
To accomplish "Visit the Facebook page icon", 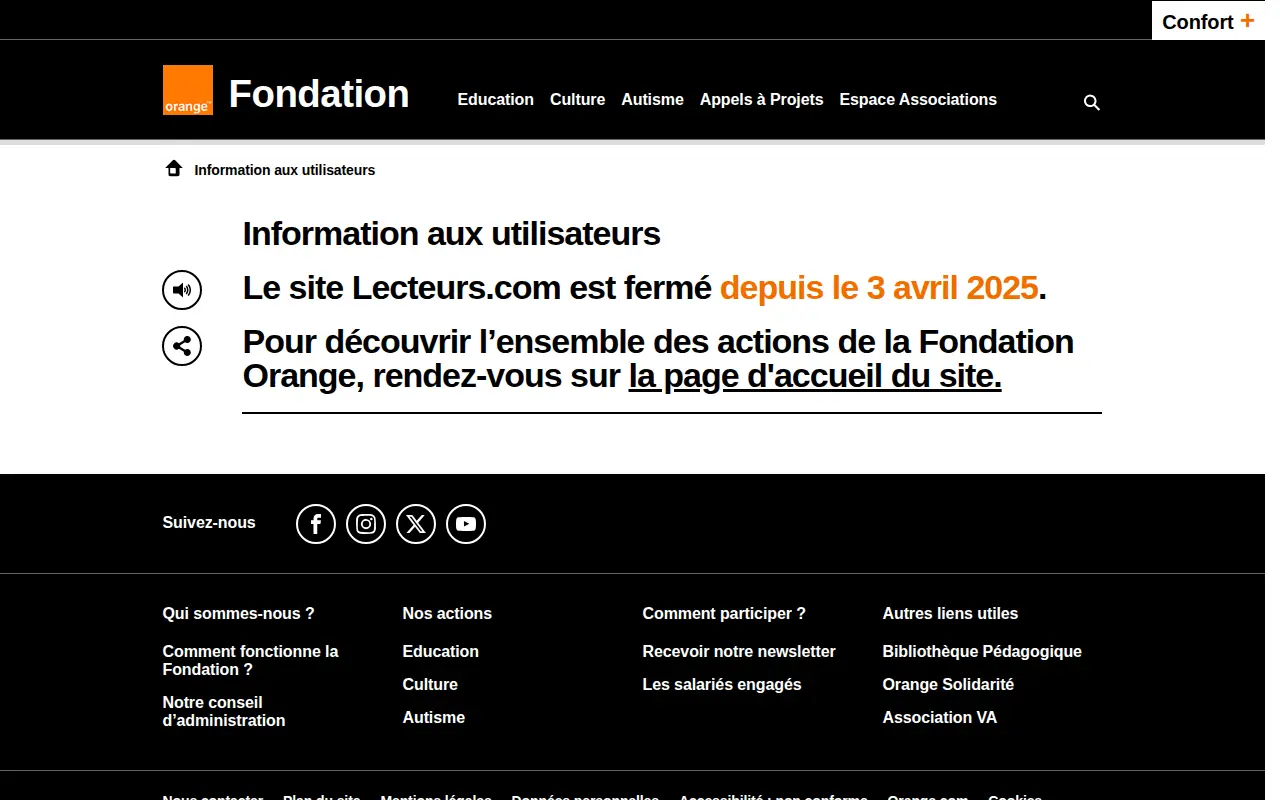I will pos(316,524).
